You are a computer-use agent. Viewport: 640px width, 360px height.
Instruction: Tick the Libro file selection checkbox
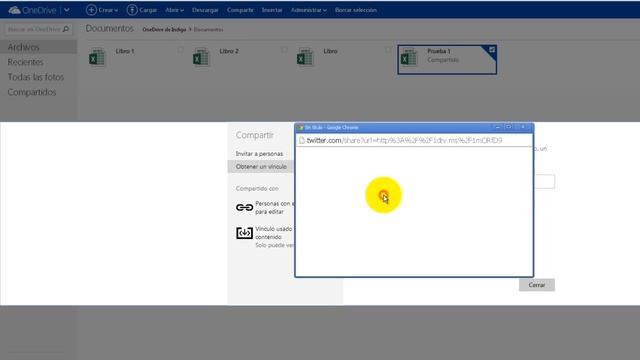[x=388, y=50]
